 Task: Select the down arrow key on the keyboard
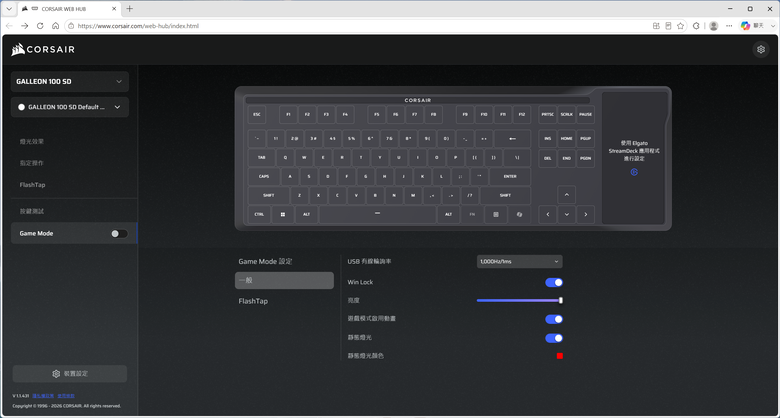pyautogui.click(x=567, y=214)
